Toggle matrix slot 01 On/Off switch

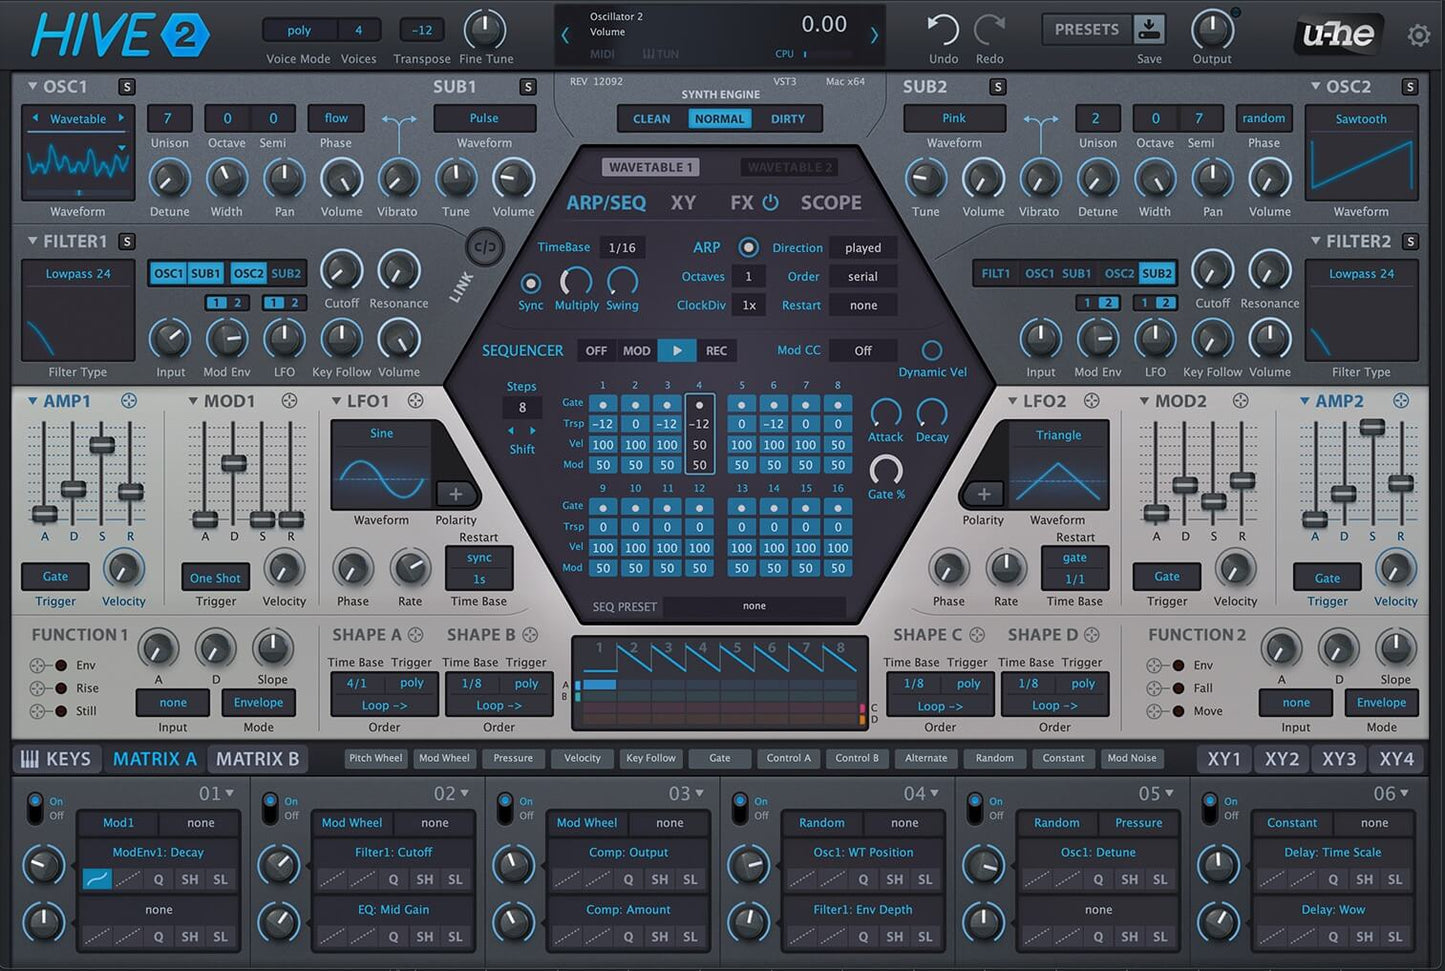(35, 806)
